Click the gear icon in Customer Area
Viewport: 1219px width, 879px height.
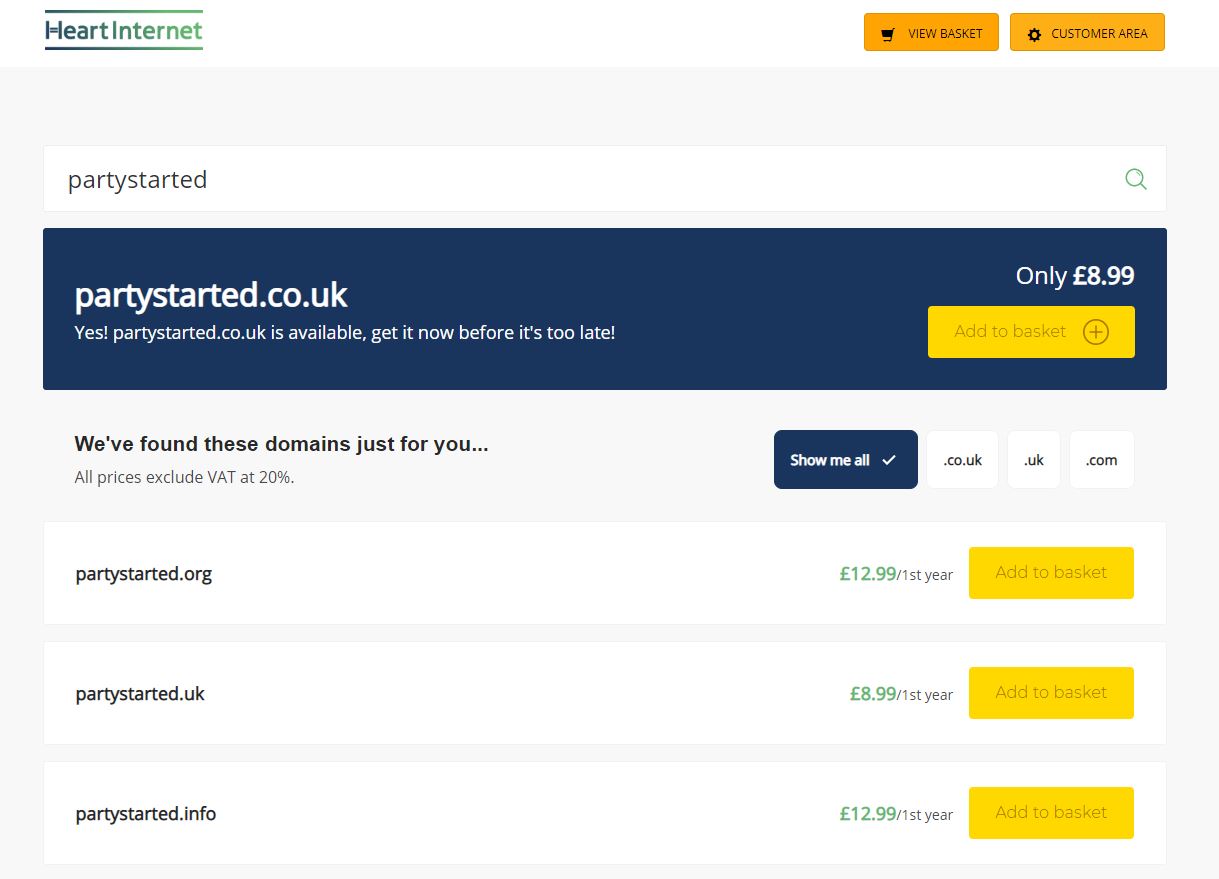[x=1034, y=34]
